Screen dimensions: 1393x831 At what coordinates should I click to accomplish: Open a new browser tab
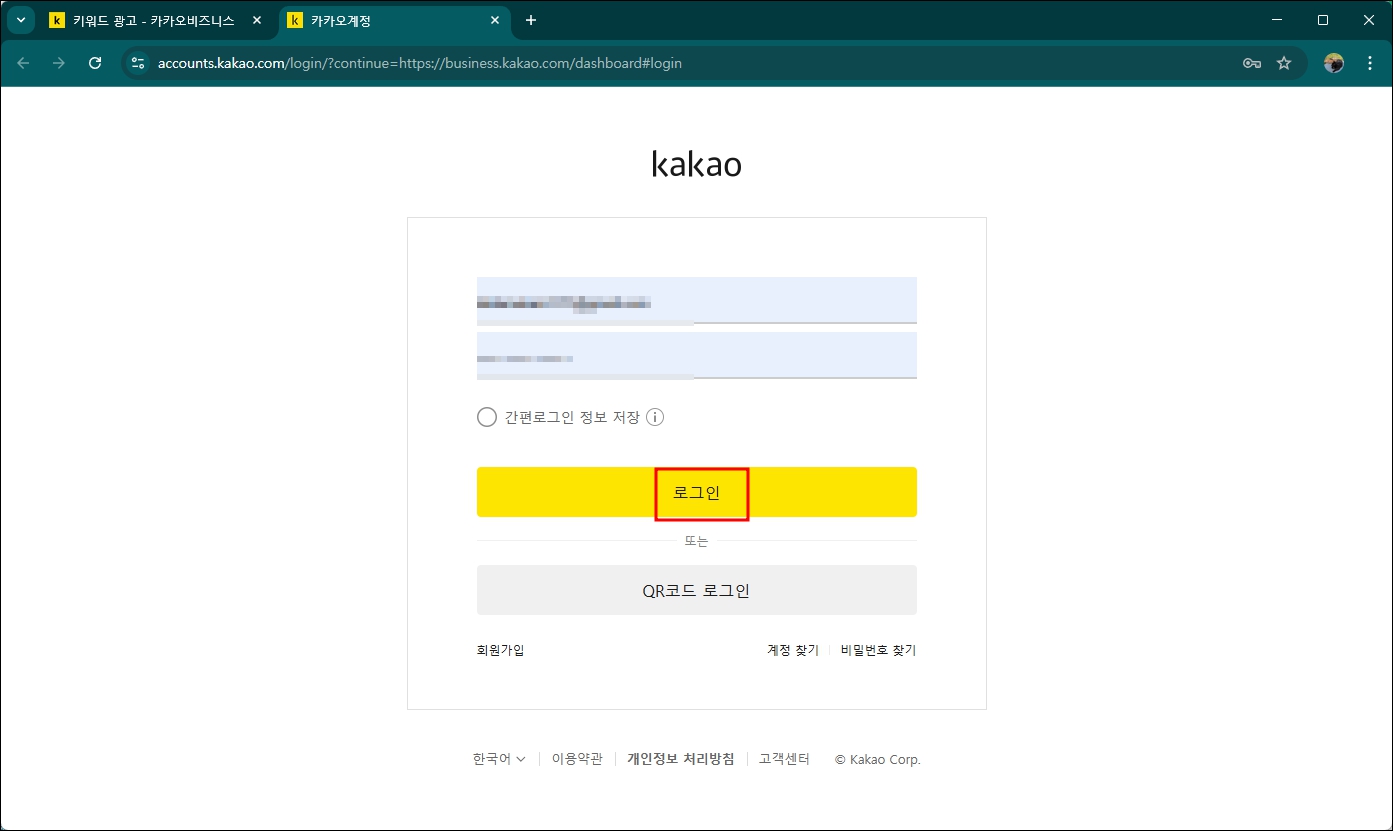tap(530, 20)
